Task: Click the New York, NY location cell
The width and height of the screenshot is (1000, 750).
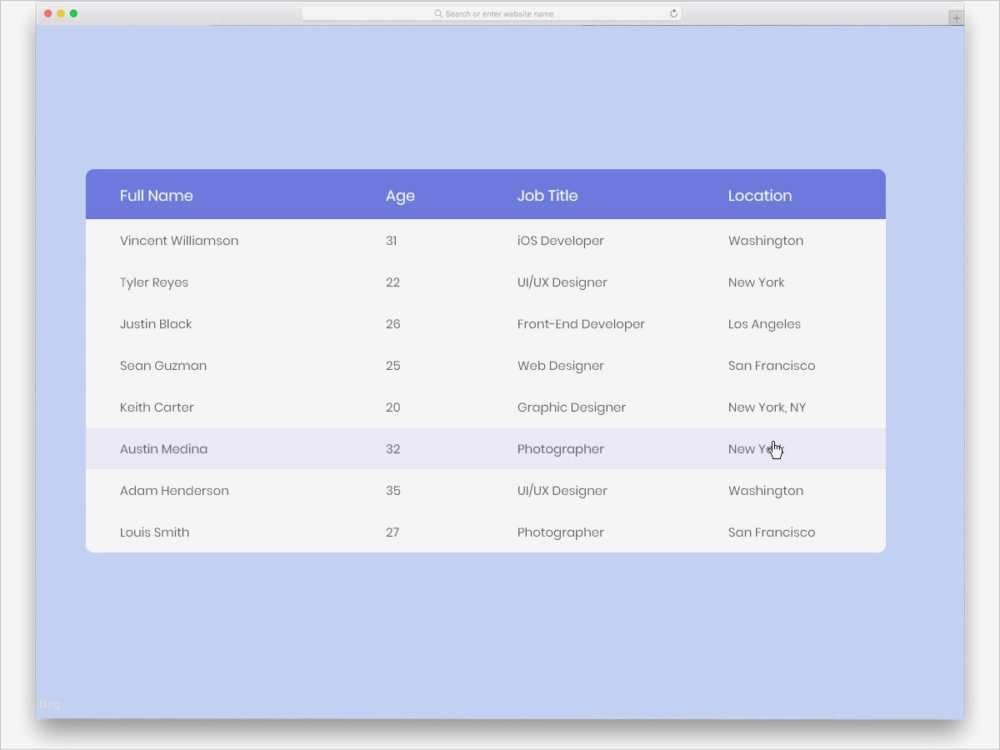Action: 767,407
